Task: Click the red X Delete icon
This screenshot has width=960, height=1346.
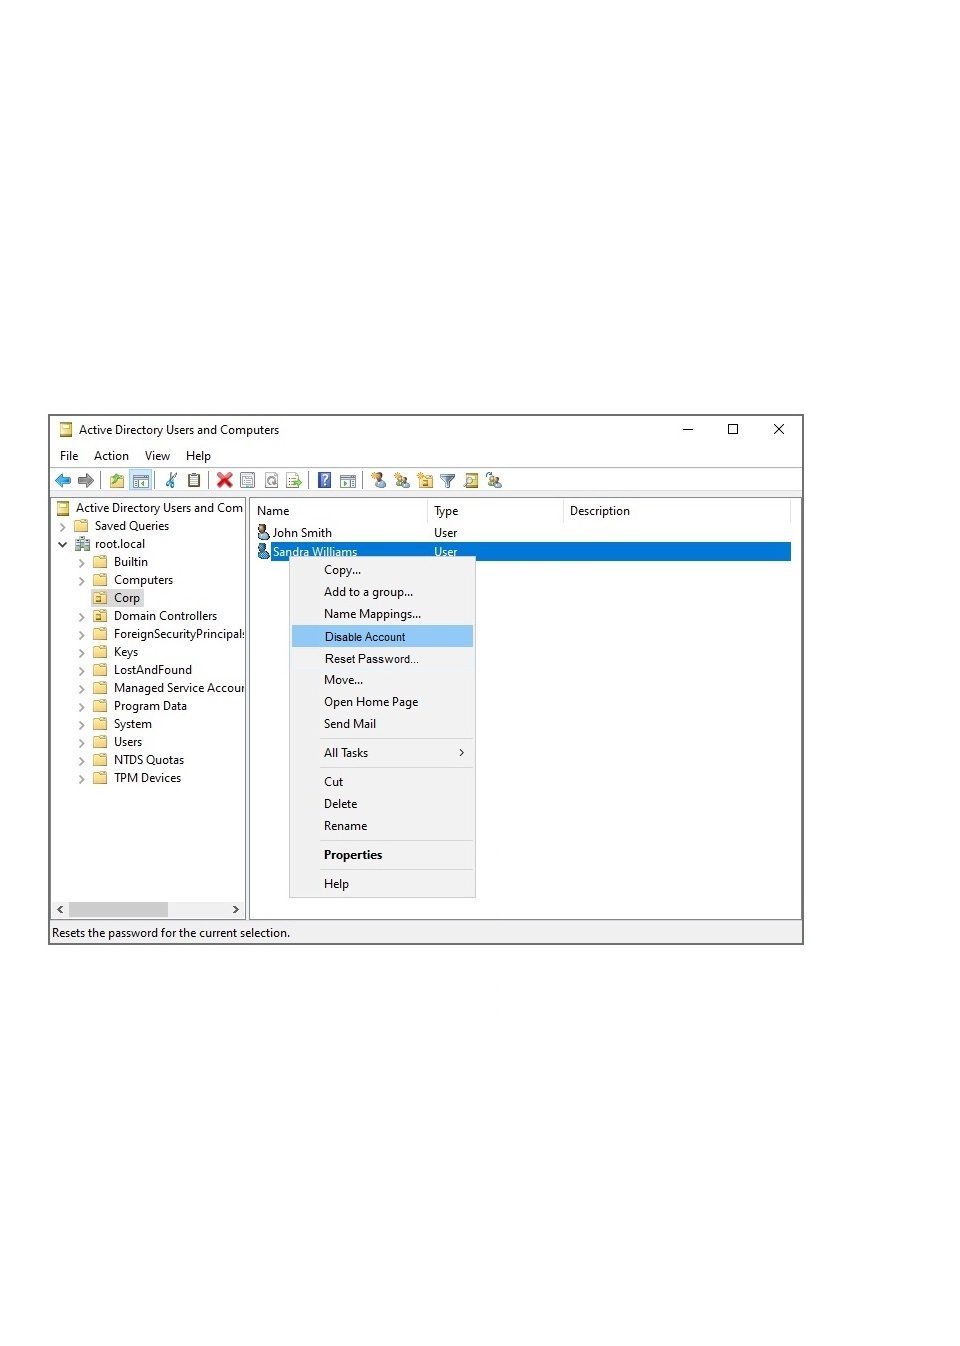Action: pyautogui.click(x=225, y=481)
